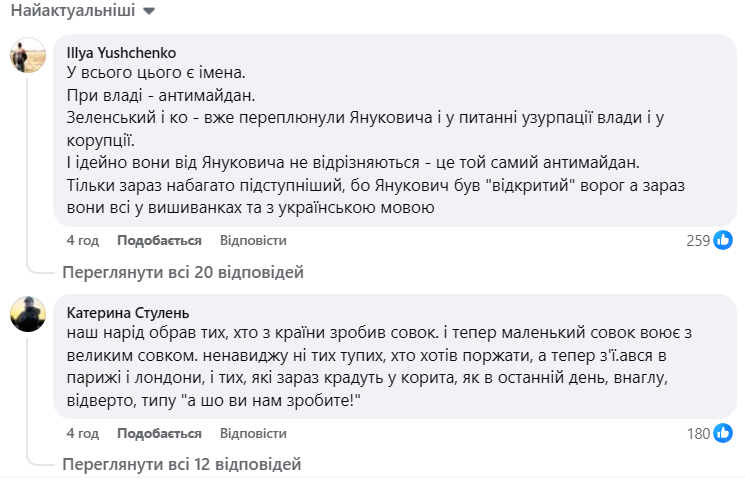Open Катерина Стулень's profile picture
745x481 pixels.
pyautogui.click(x=28, y=313)
